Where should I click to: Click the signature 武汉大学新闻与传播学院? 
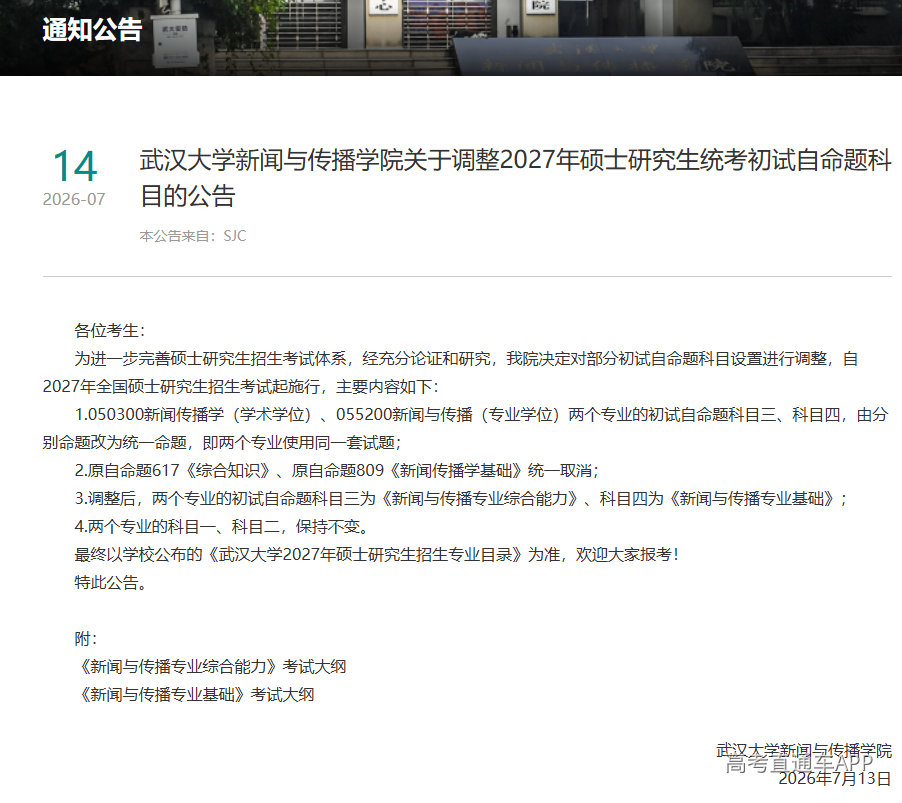(804, 751)
